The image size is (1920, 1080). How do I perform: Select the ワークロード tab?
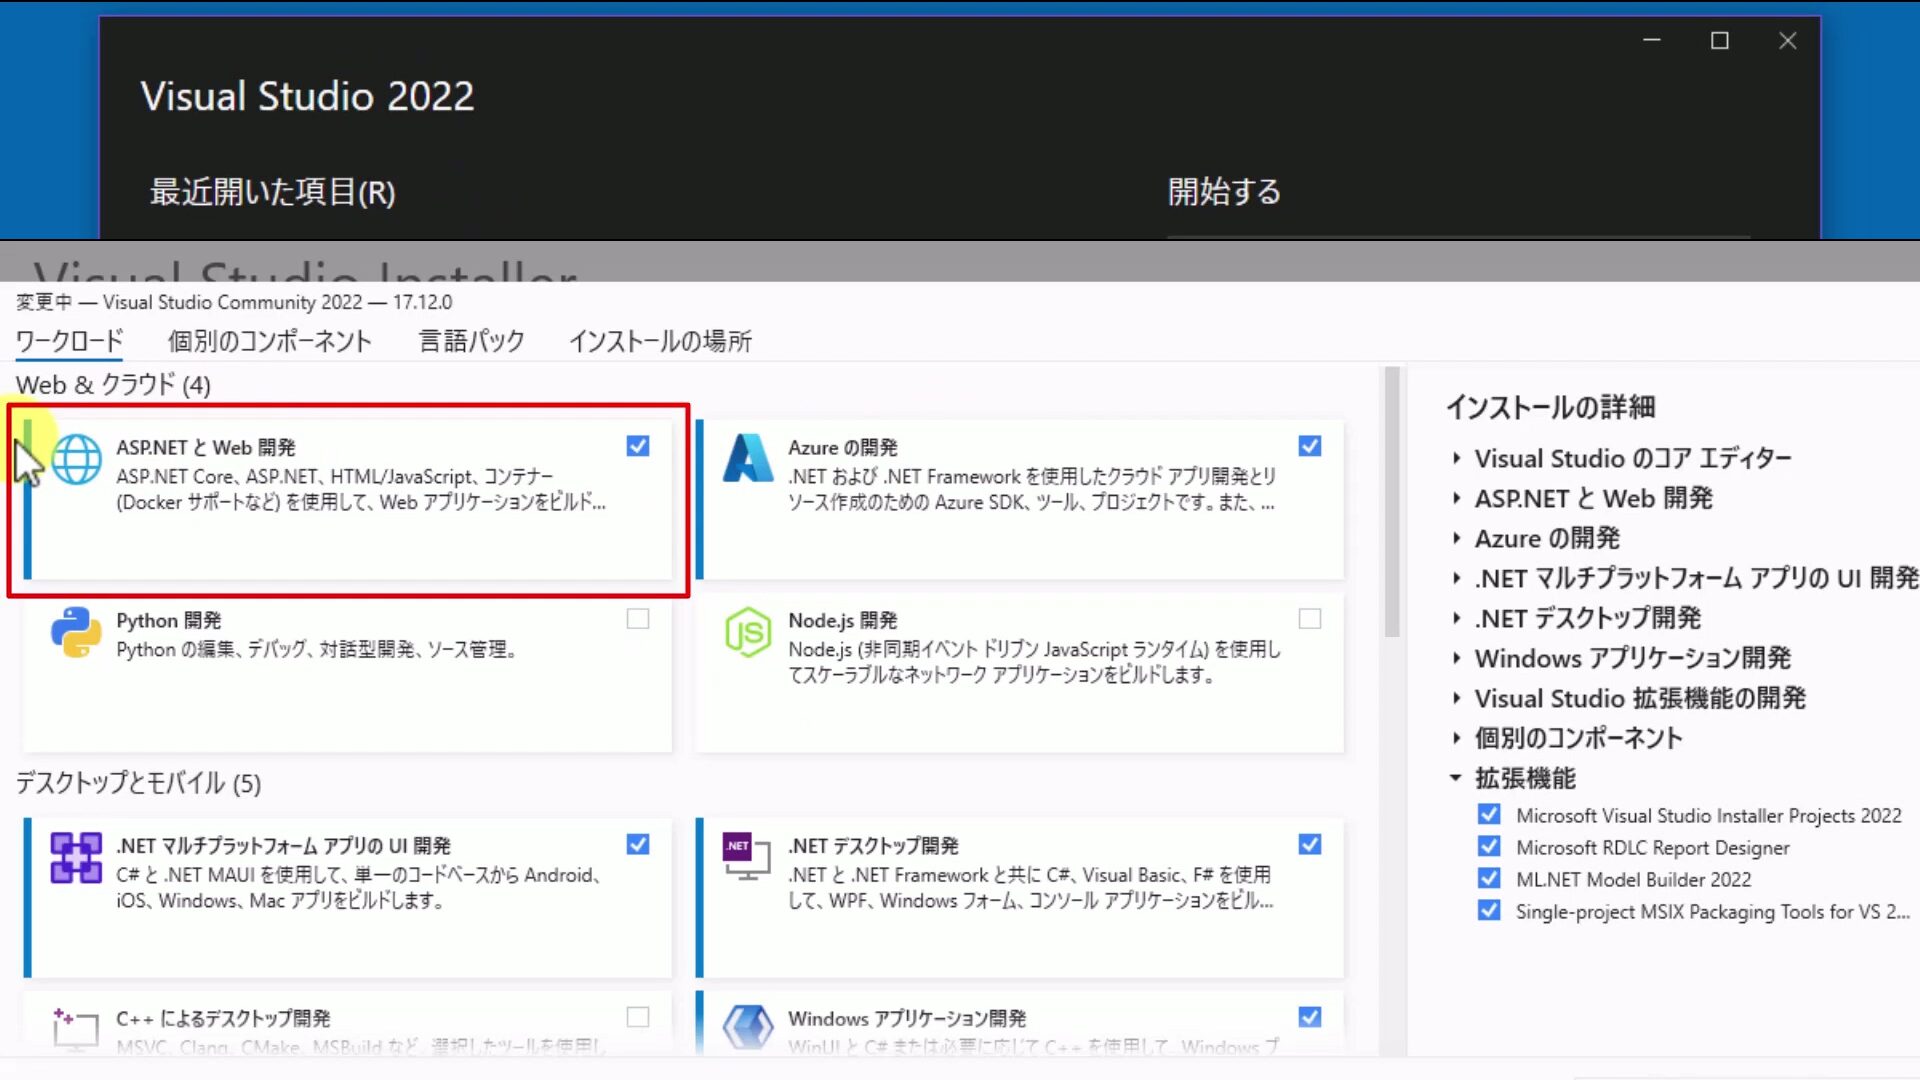pos(70,341)
